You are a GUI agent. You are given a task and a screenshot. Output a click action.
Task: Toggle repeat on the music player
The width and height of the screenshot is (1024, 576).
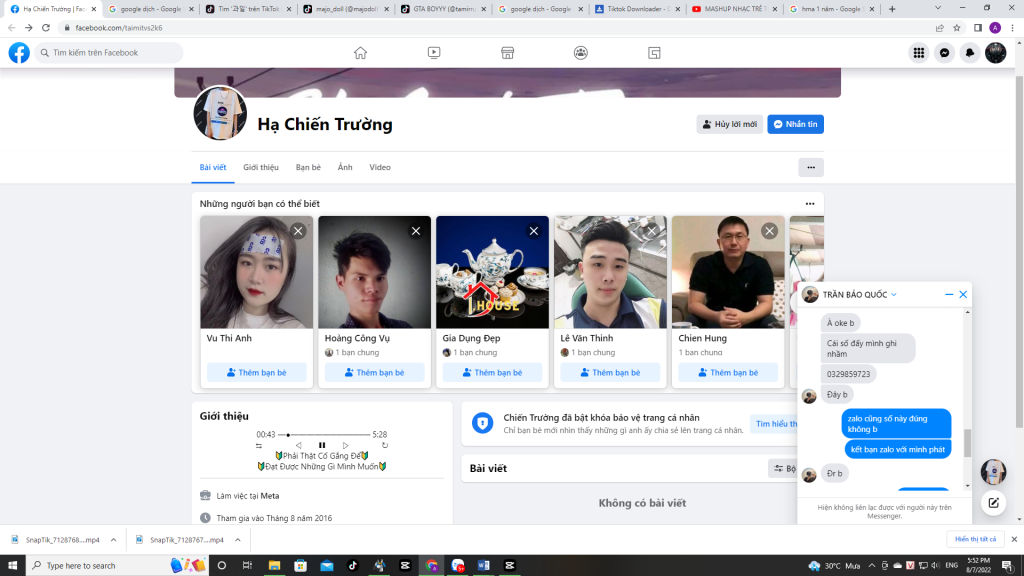tap(384, 445)
